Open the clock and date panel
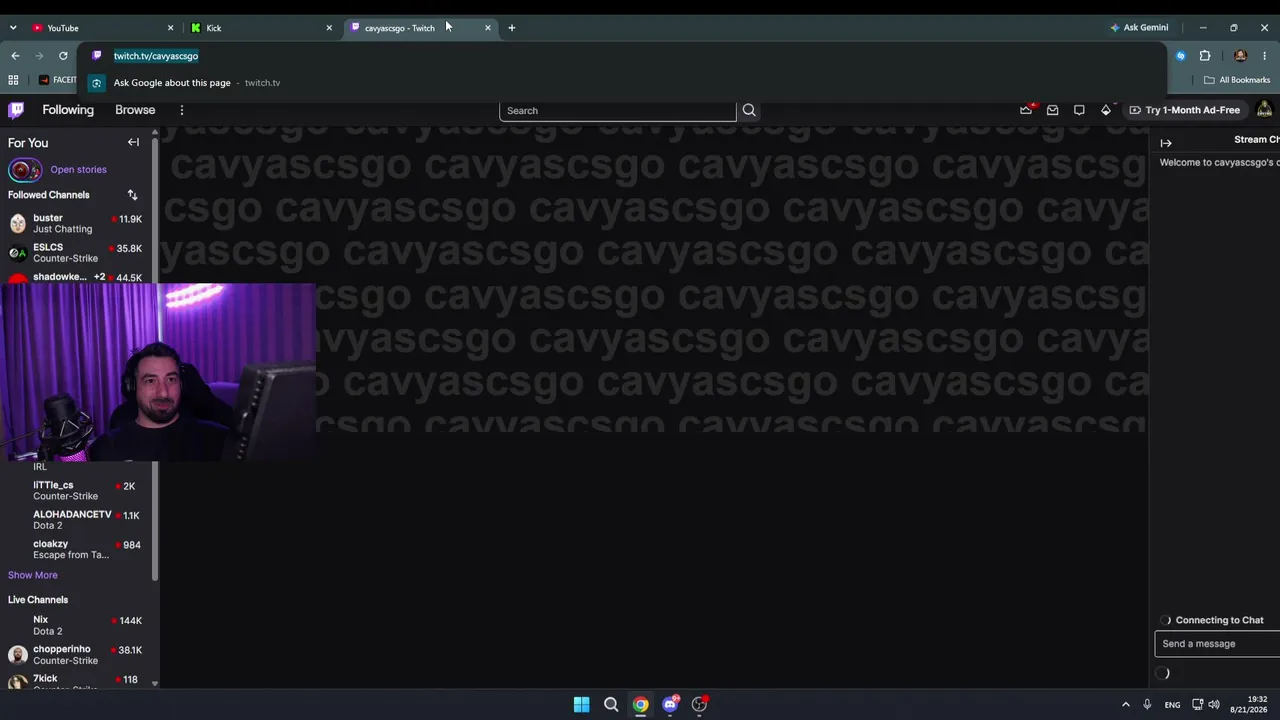This screenshot has width=1280, height=720. (x=1248, y=704)
